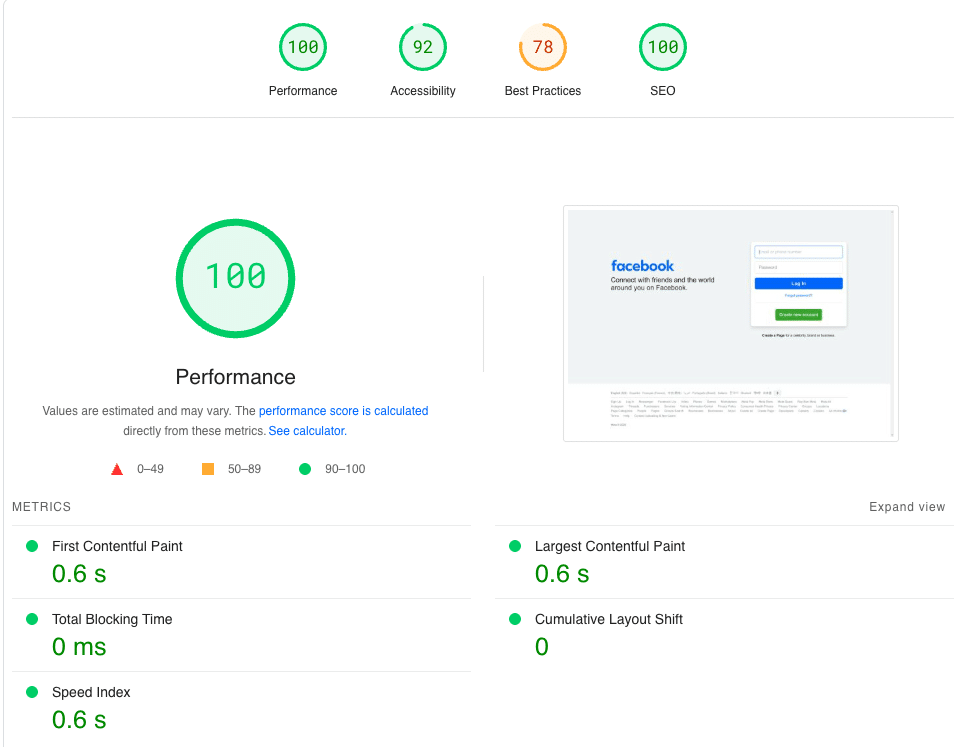Click the Accessibility score gauge showing 92
The width and height of the screenshot is (957, 747).
(423, 48)
